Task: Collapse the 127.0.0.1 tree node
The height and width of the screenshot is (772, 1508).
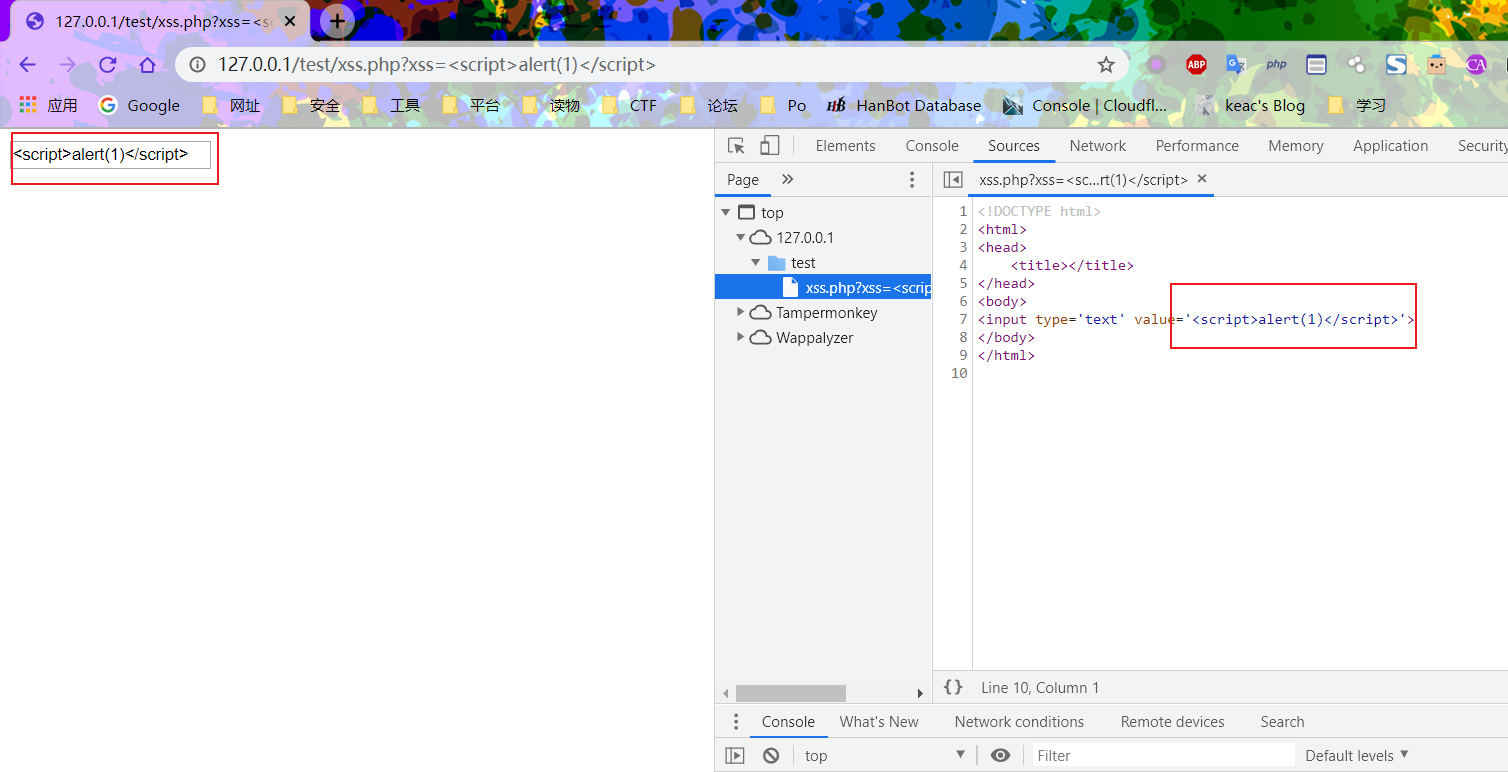Action: 741,238
